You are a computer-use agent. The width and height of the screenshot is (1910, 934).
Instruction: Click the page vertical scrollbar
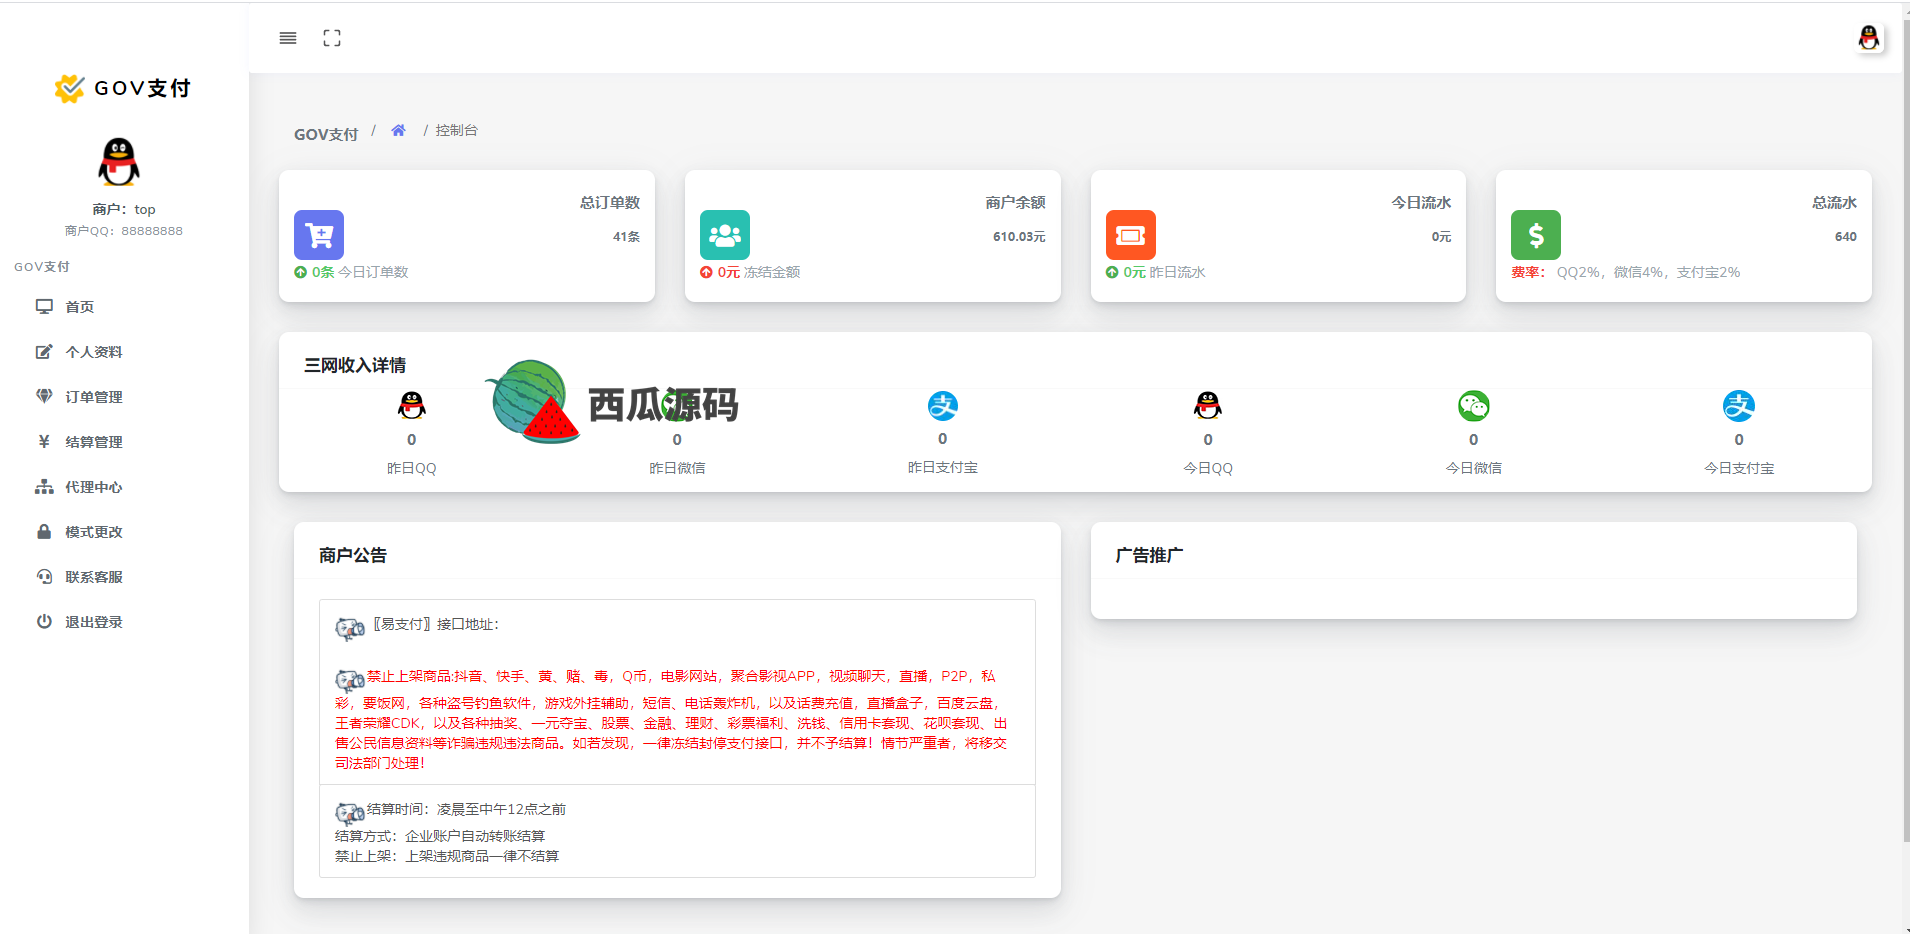click(x=1906, y=430)
